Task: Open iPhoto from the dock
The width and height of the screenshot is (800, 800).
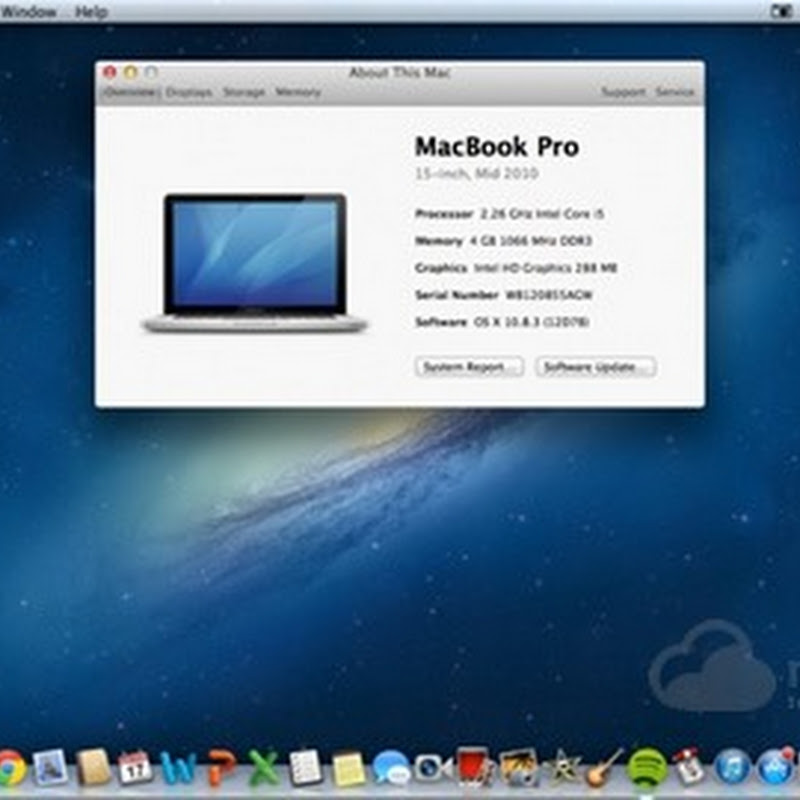Action: [x=518, y=767]
